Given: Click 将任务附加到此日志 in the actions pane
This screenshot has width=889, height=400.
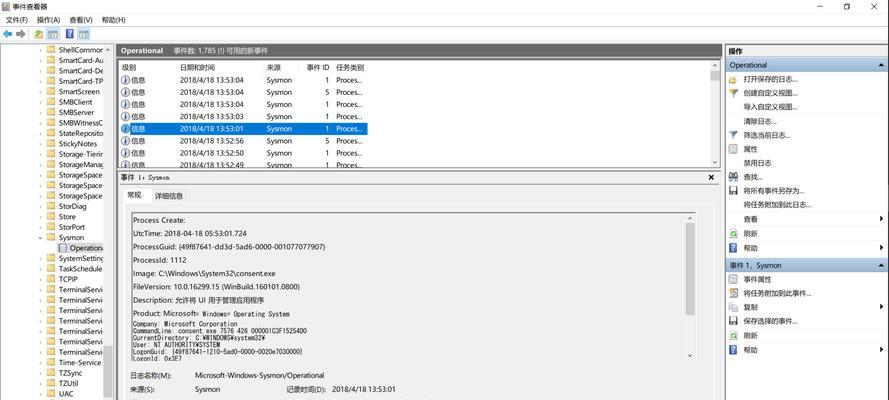Looking at the screenshot, I should pos(777,205).
